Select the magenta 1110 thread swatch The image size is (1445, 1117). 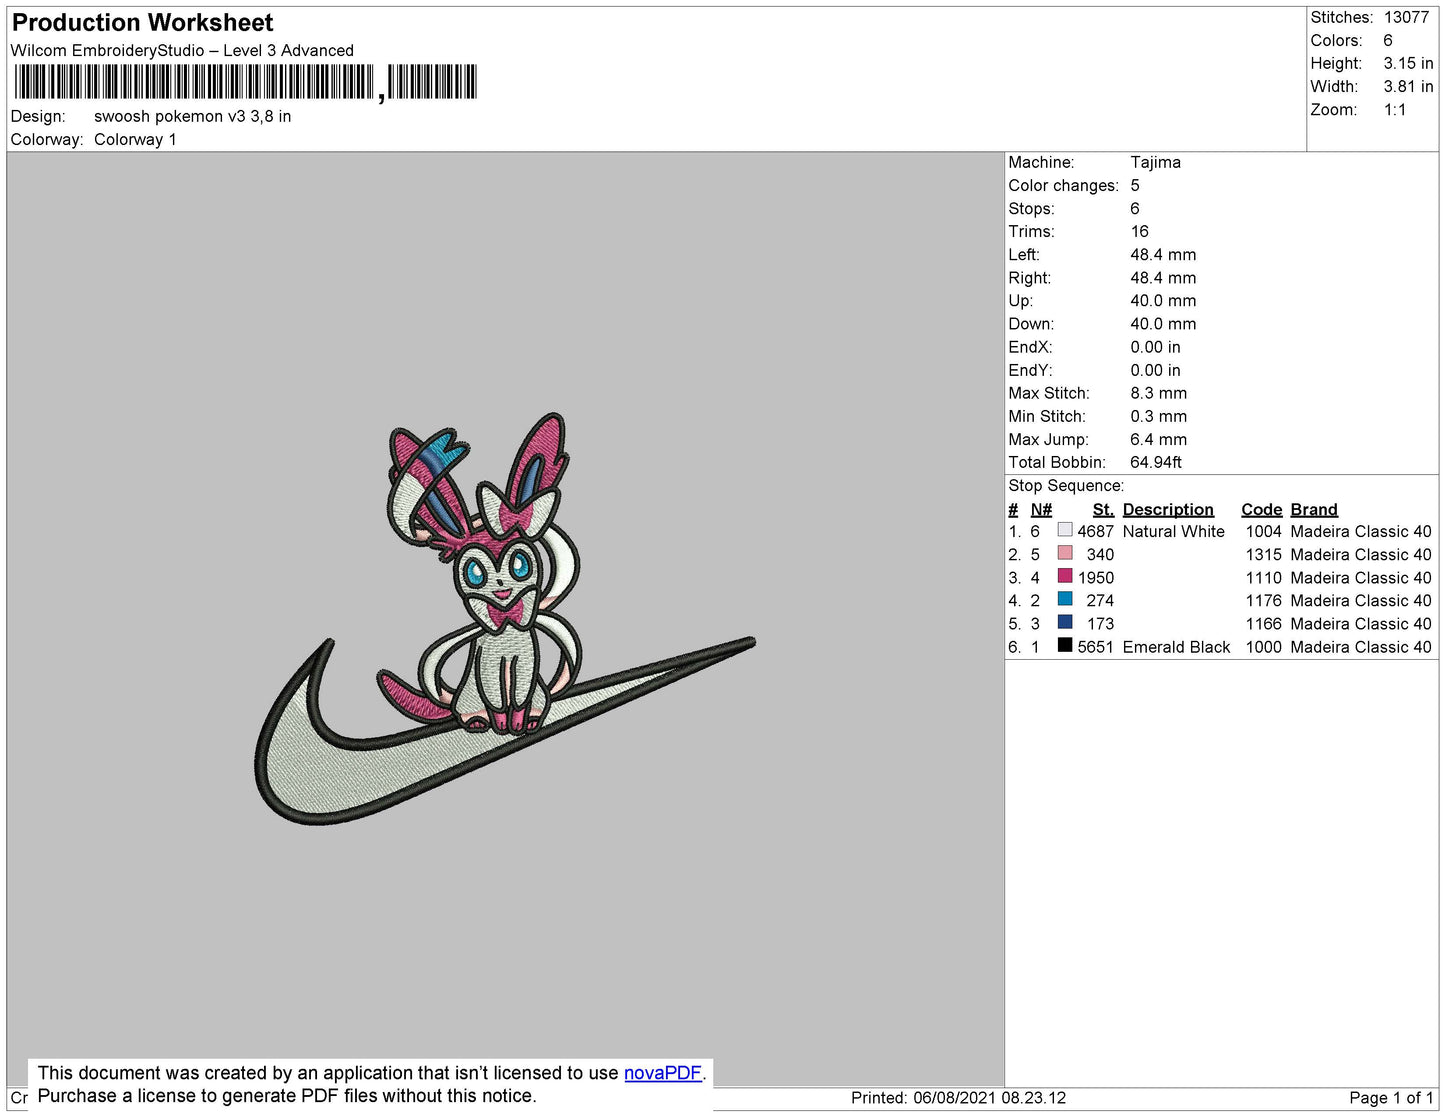click(x=1065, y=576)
